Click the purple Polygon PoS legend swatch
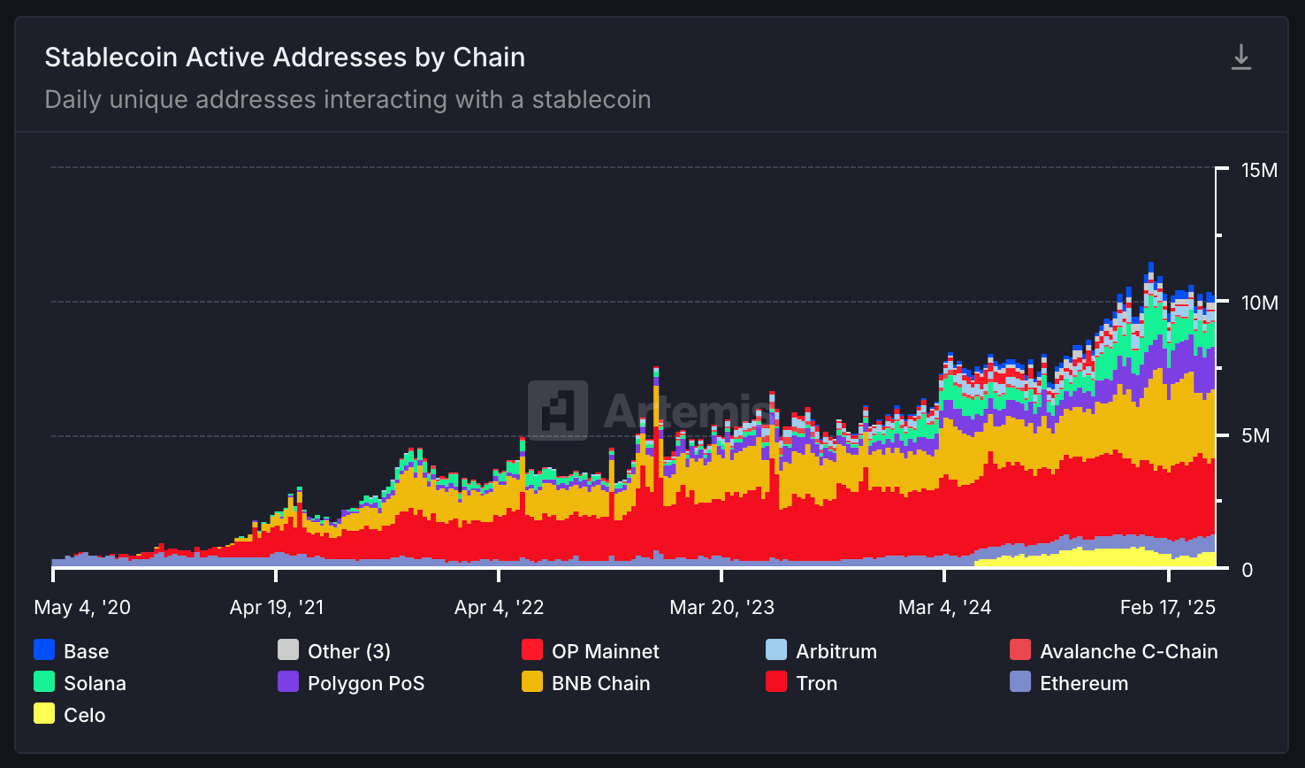1305x768 pixels. tap(288, 683)
